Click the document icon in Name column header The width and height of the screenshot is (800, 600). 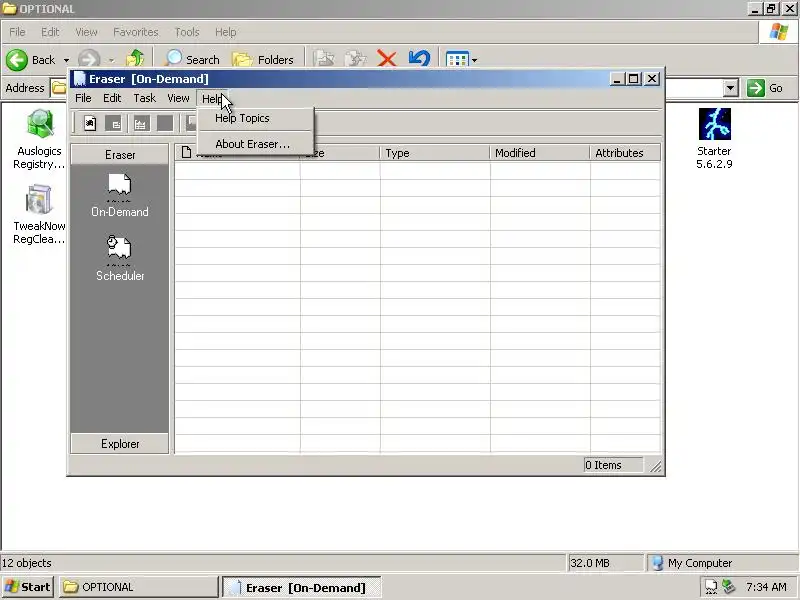(x=186, y=152)
